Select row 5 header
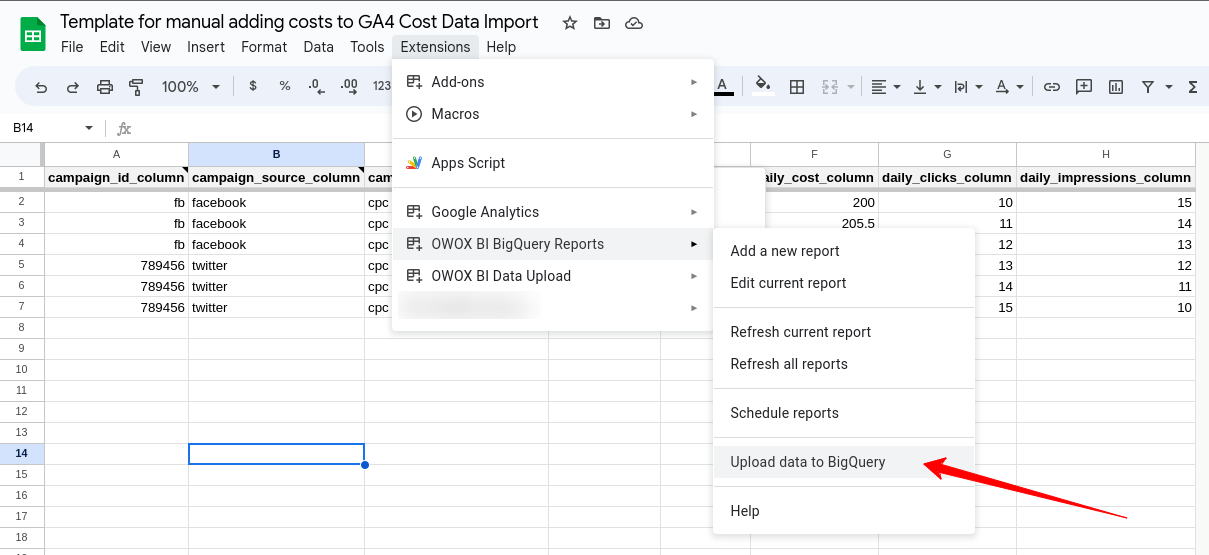Viewport: 1209px width, 555px height. click(21, 265)
